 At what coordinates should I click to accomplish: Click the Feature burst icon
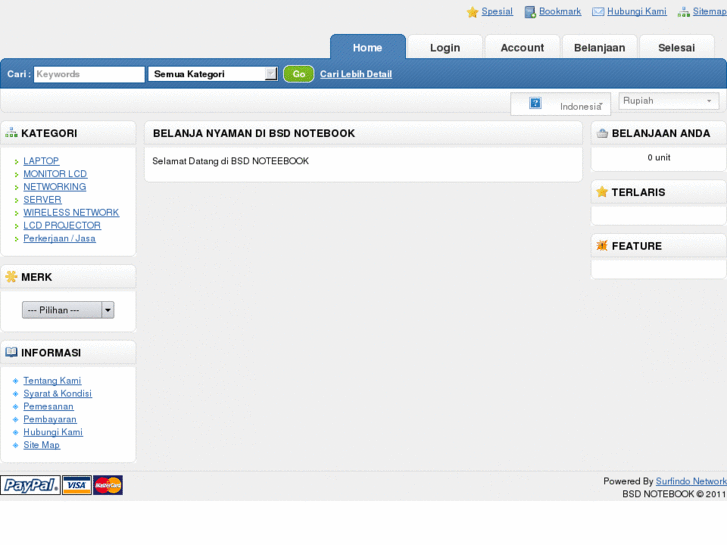(602, 245)
